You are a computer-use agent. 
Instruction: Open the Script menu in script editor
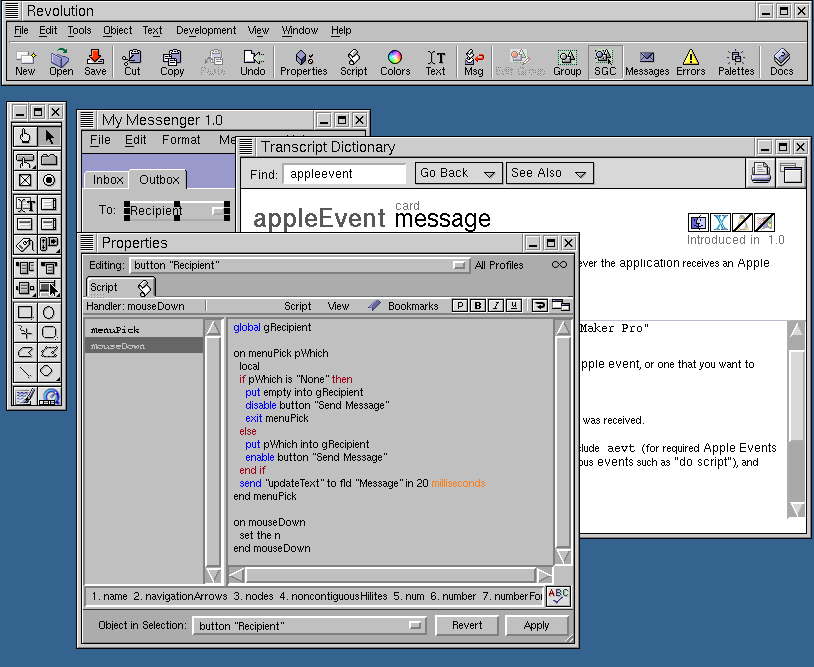click(297, 306)
